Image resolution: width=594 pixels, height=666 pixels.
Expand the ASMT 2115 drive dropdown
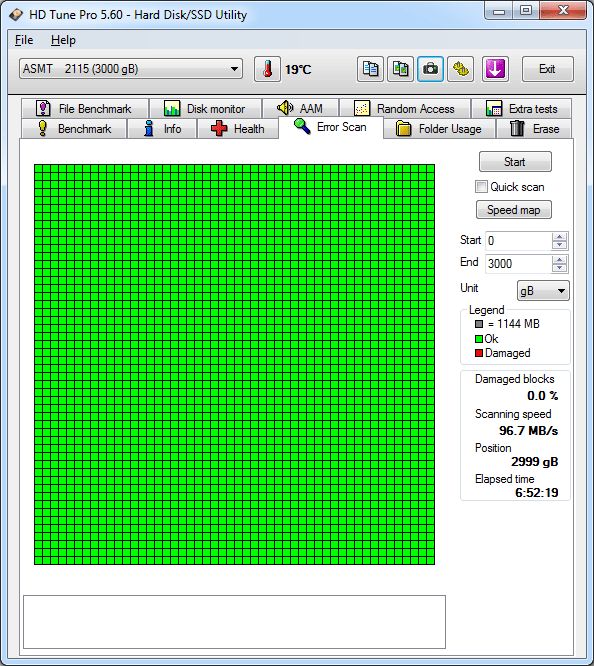click(x=131, y=69)
